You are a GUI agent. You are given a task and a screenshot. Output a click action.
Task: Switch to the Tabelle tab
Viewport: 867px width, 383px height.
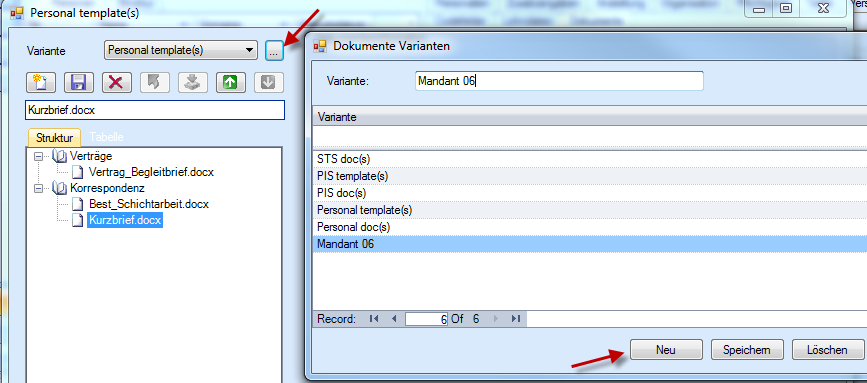coord(106,137)
